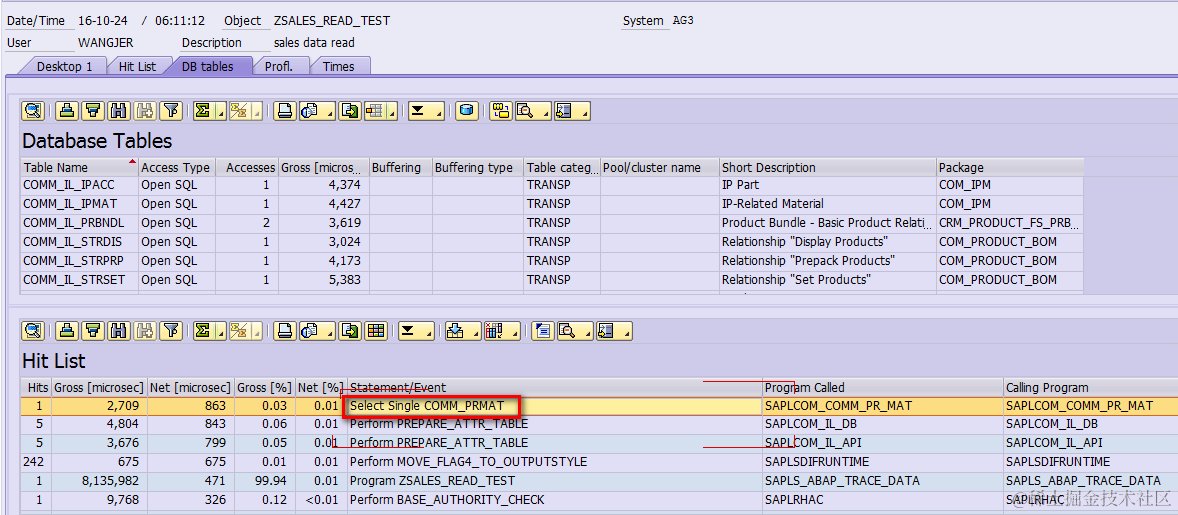The height and width of the screenshot is (515, 1178).
Task: Export the Database Tables list
Action: point(349,111)
